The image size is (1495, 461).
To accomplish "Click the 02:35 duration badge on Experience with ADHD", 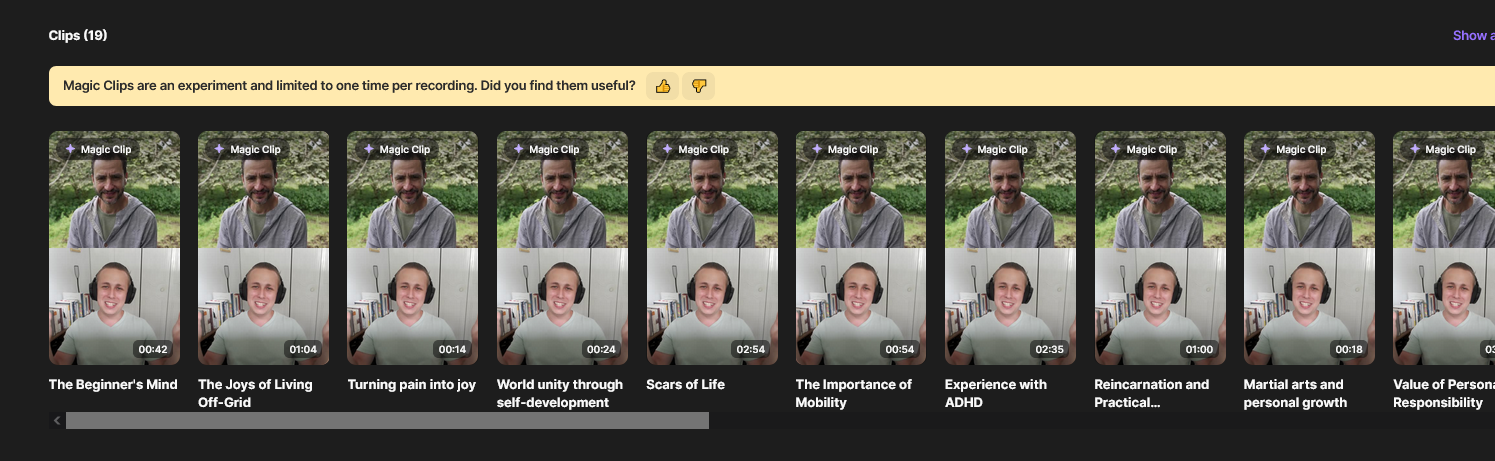I will coord(1050,350).
